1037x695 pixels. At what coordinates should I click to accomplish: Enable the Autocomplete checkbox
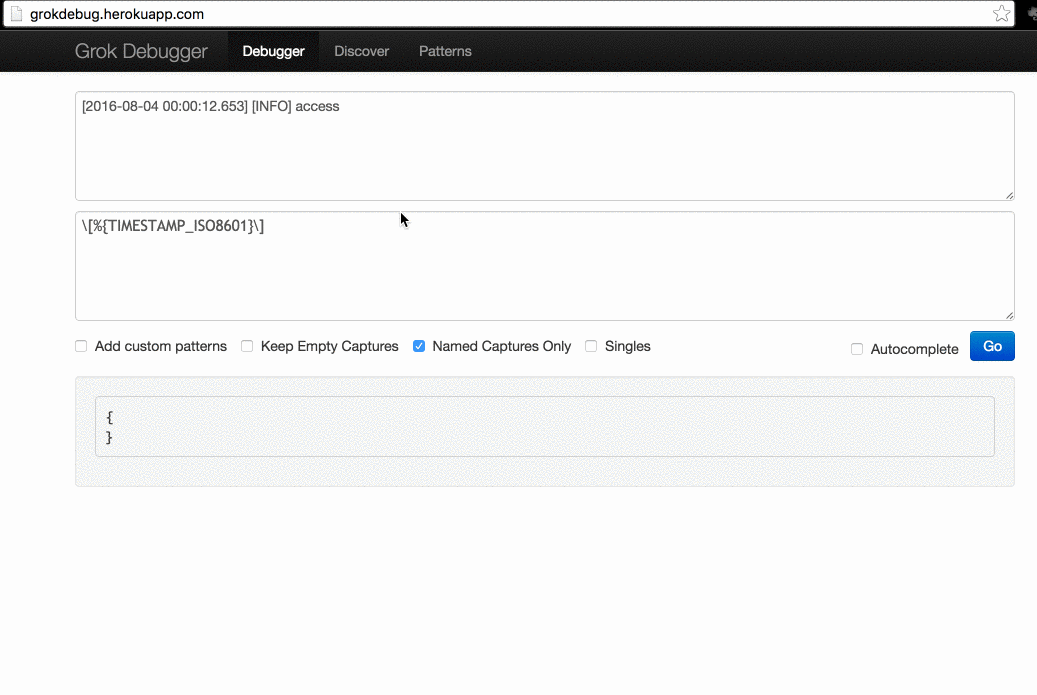tap(857, 349)
